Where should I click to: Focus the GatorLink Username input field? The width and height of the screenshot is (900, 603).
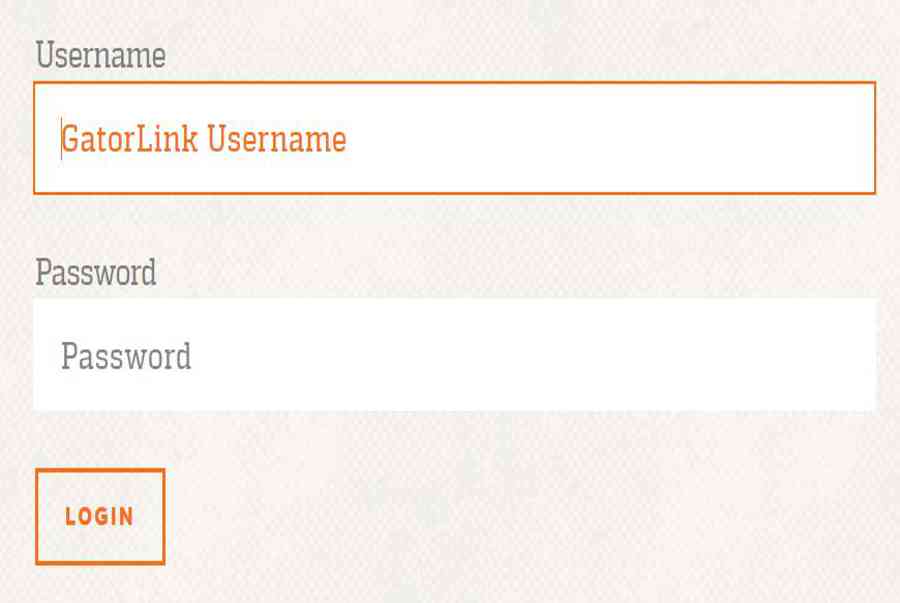[455, 138]
